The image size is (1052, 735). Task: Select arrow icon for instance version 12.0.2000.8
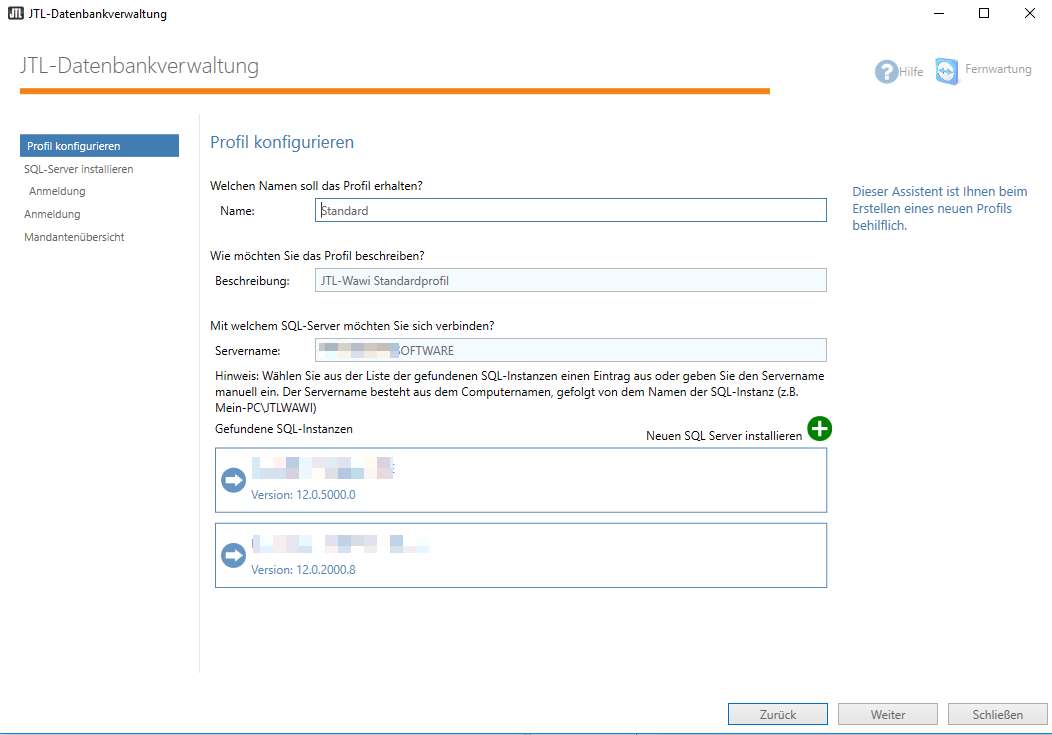click(233, 555)
